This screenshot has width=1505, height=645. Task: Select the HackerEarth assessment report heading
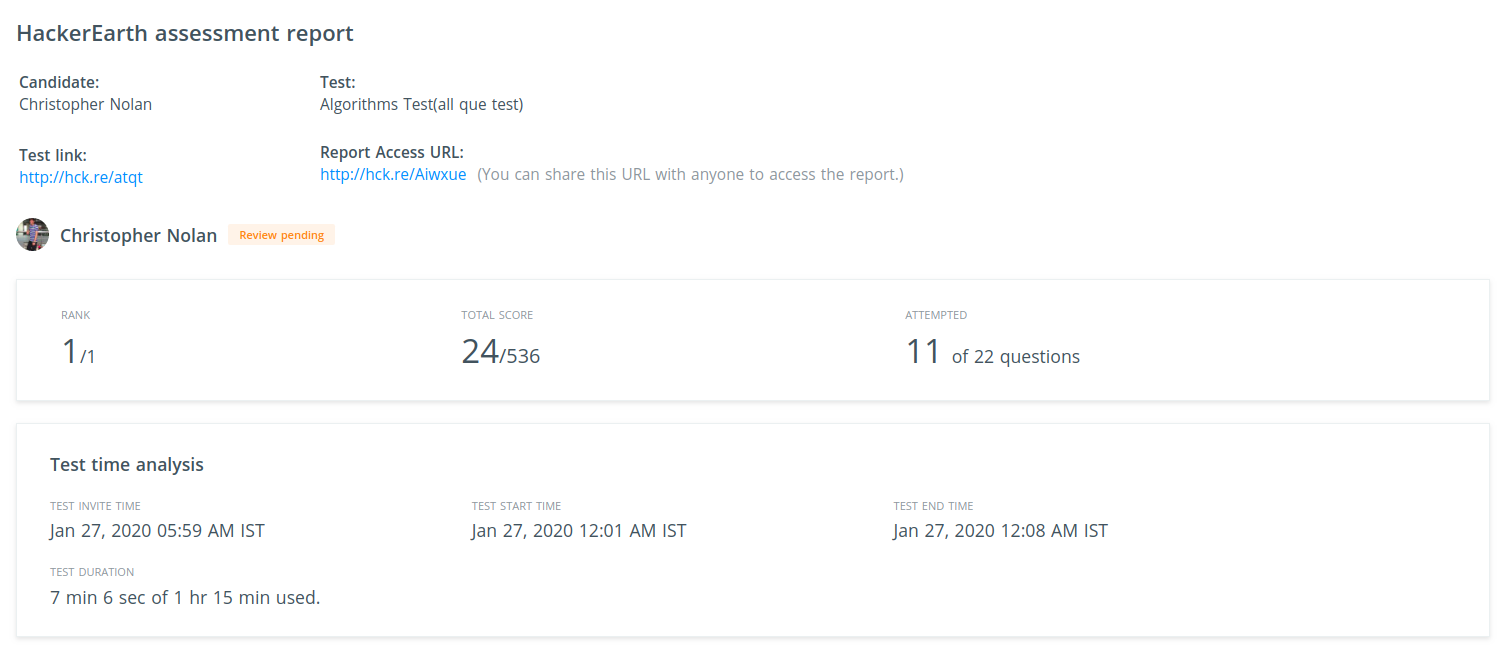[x=185, y=33]
